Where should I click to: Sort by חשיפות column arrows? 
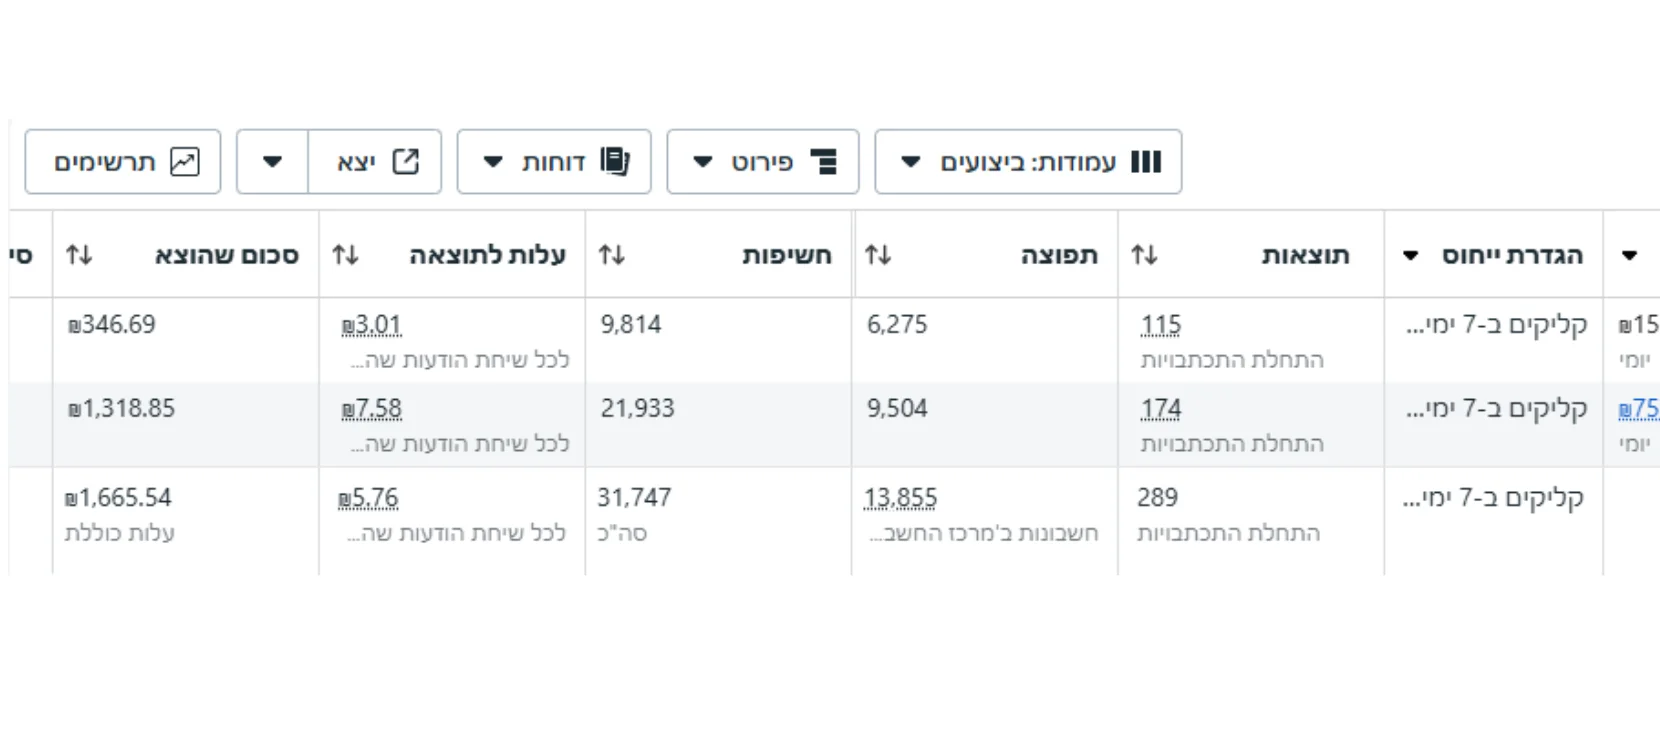pyautogui.click(x=611, y=255)
